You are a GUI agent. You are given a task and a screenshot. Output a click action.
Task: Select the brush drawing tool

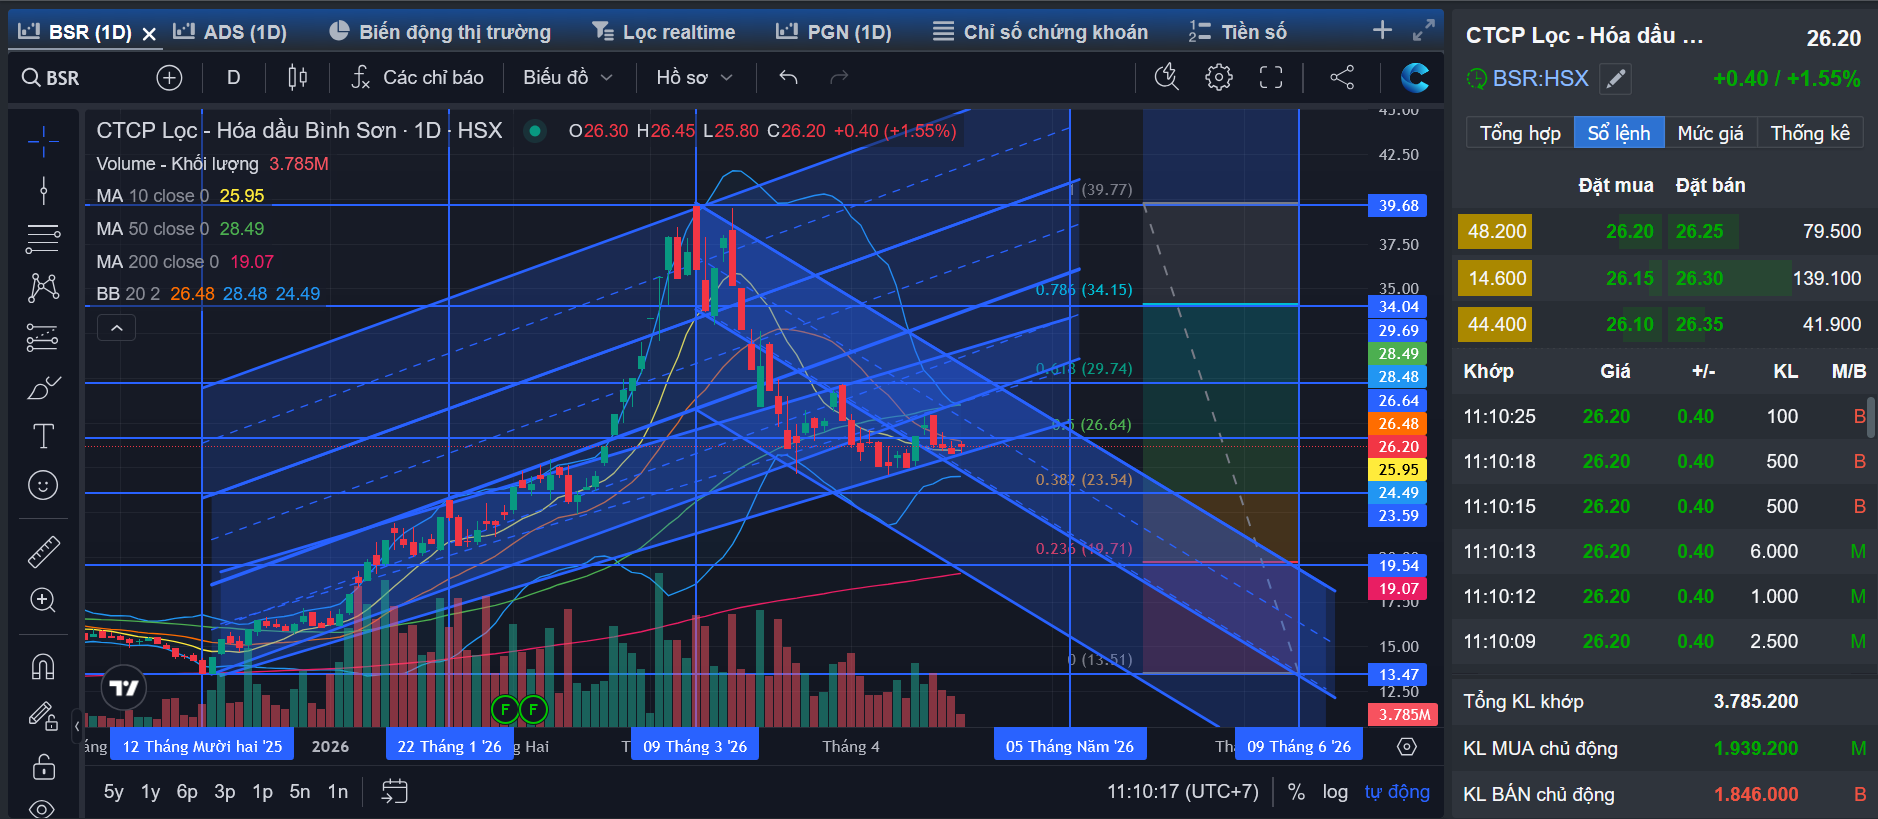(x=43, y=387)
